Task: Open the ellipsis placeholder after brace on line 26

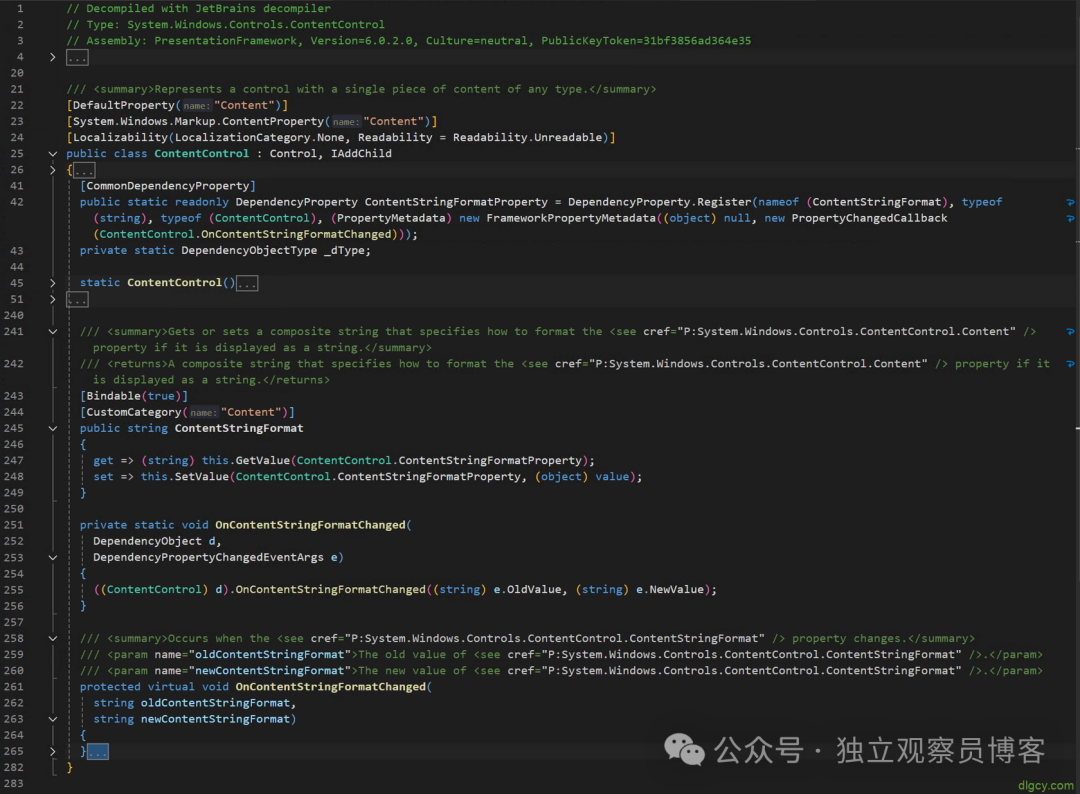Action: [84, 170]
